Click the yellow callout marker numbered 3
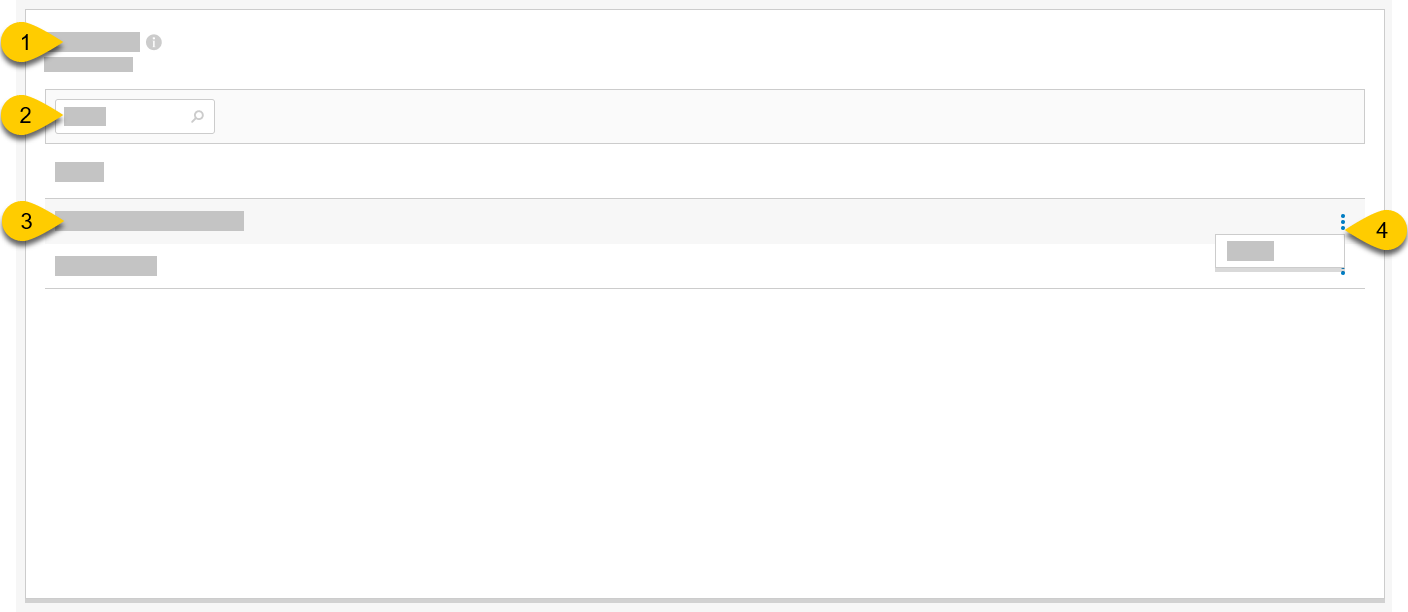This screenshot has width=1408, height=612. (27, 221)
